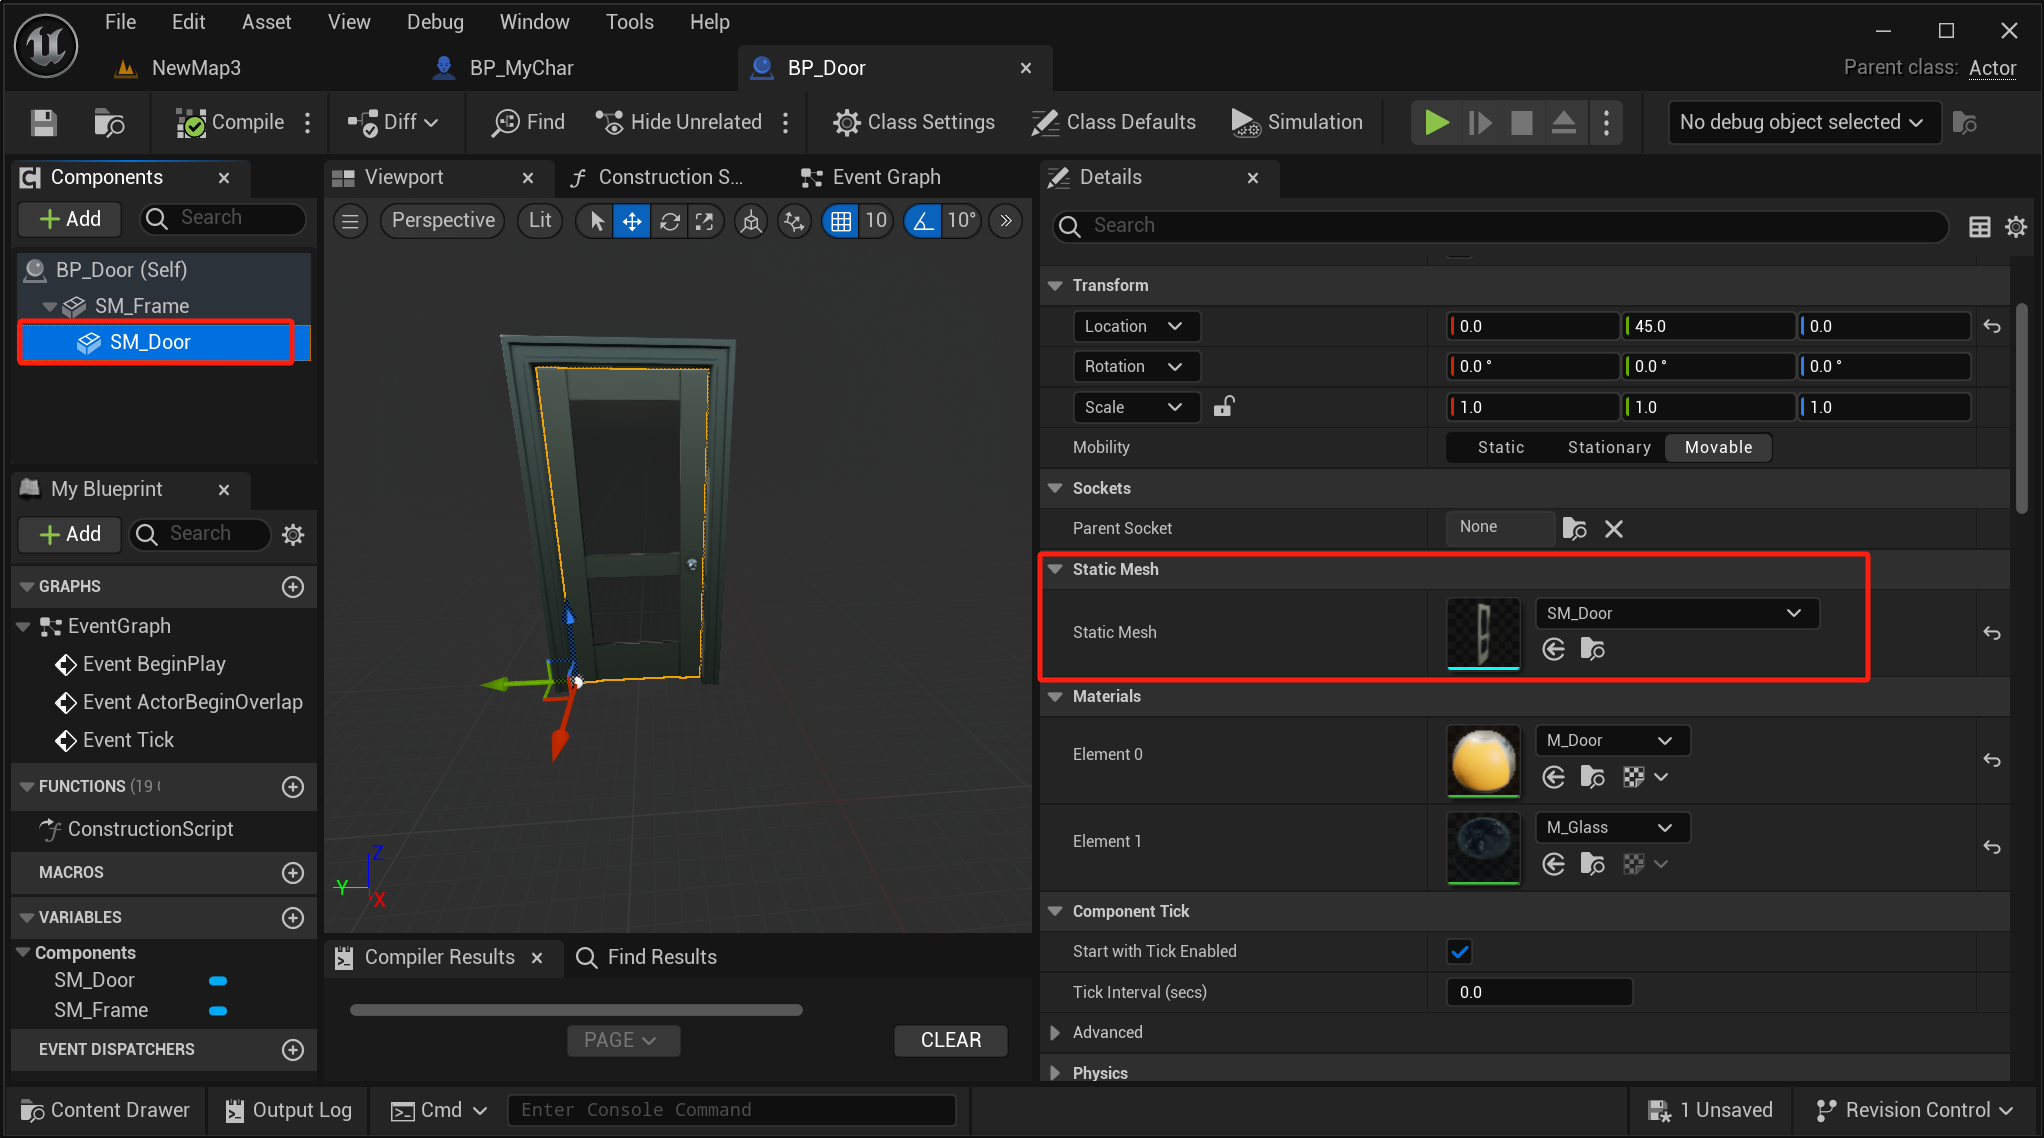Compile the blueprint
Image resolution: width=2044 pixels, height=1138 pixels.
(231, 122)
